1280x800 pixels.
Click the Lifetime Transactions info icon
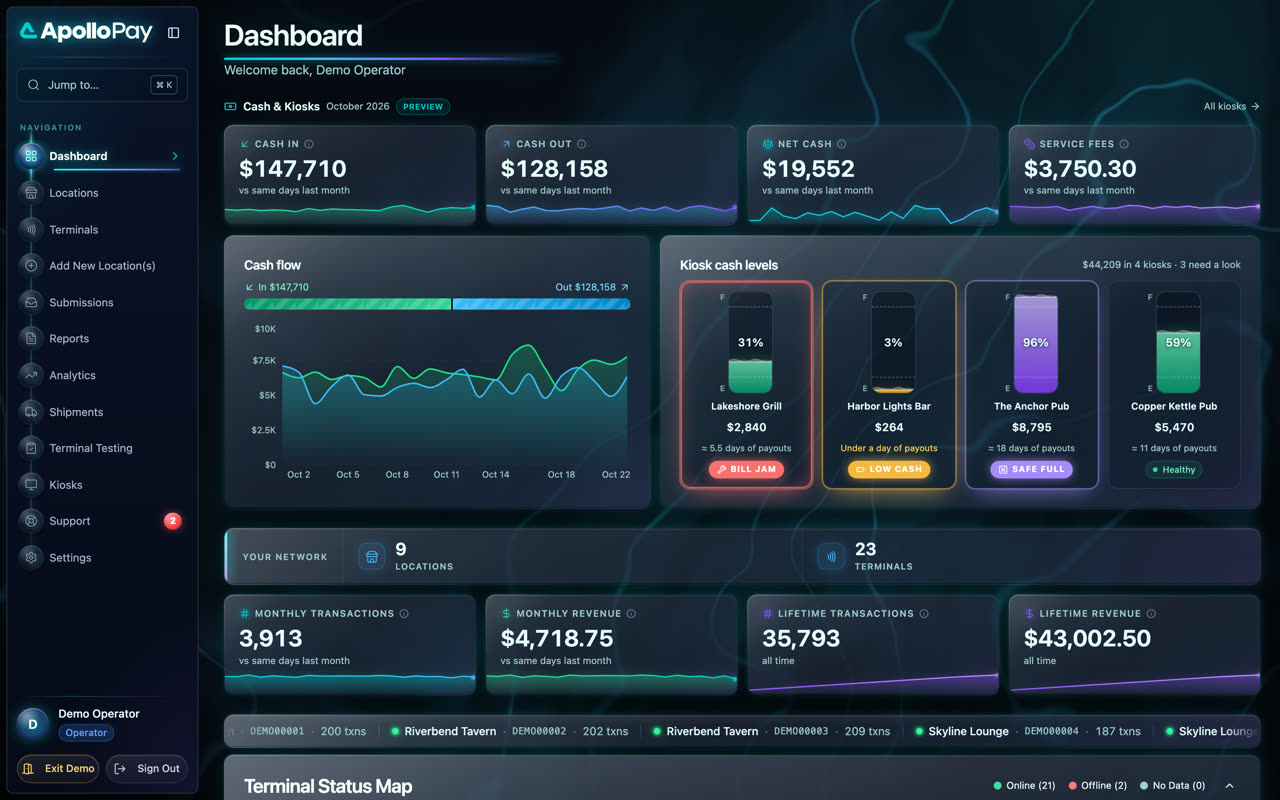pos(924,614)
